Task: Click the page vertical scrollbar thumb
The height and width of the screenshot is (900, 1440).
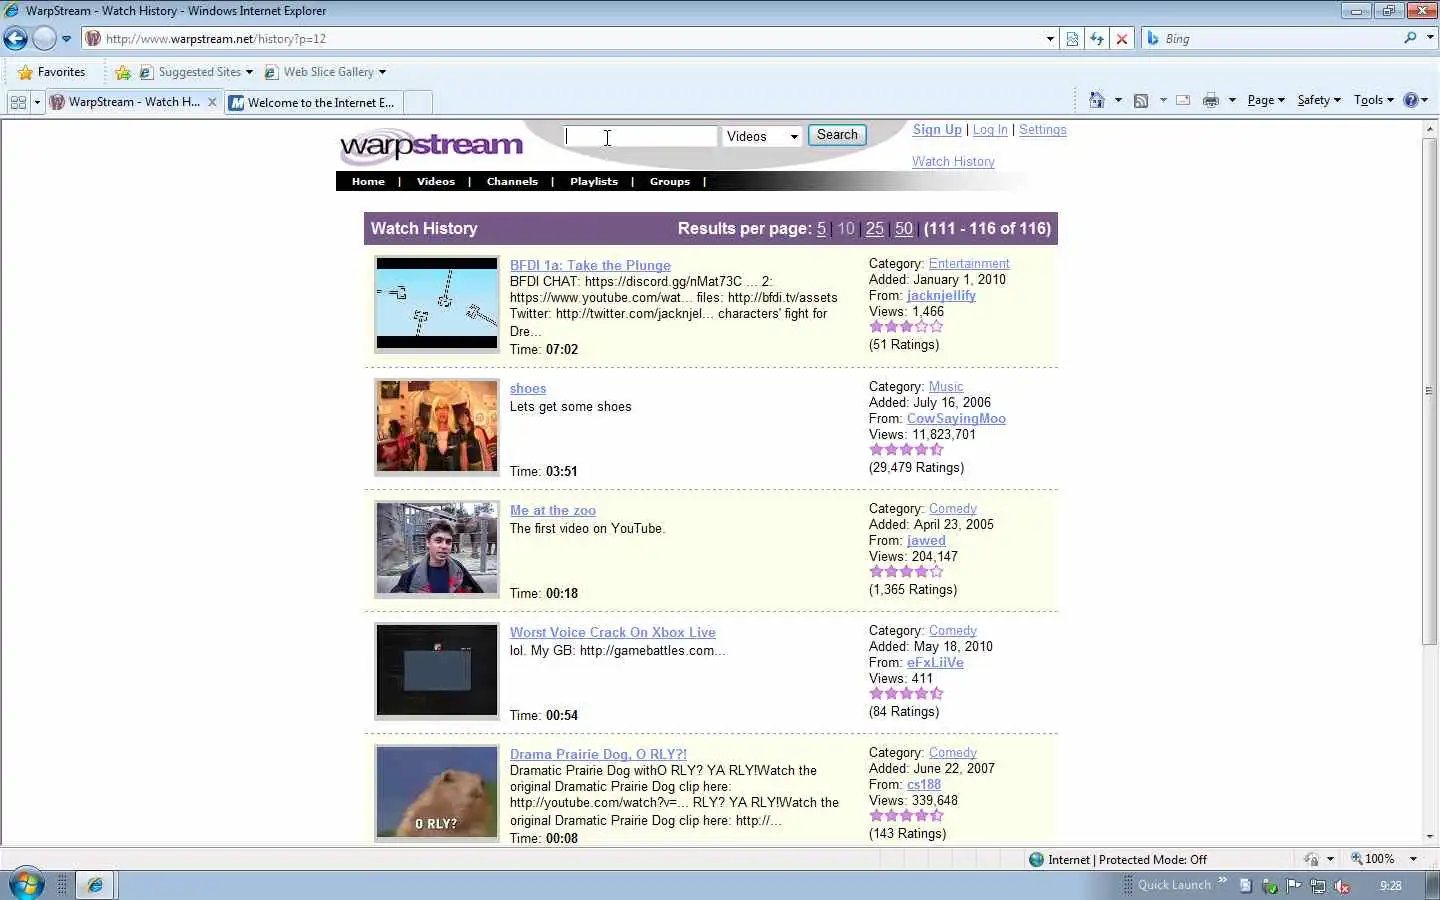Action: coord(1429,393)
